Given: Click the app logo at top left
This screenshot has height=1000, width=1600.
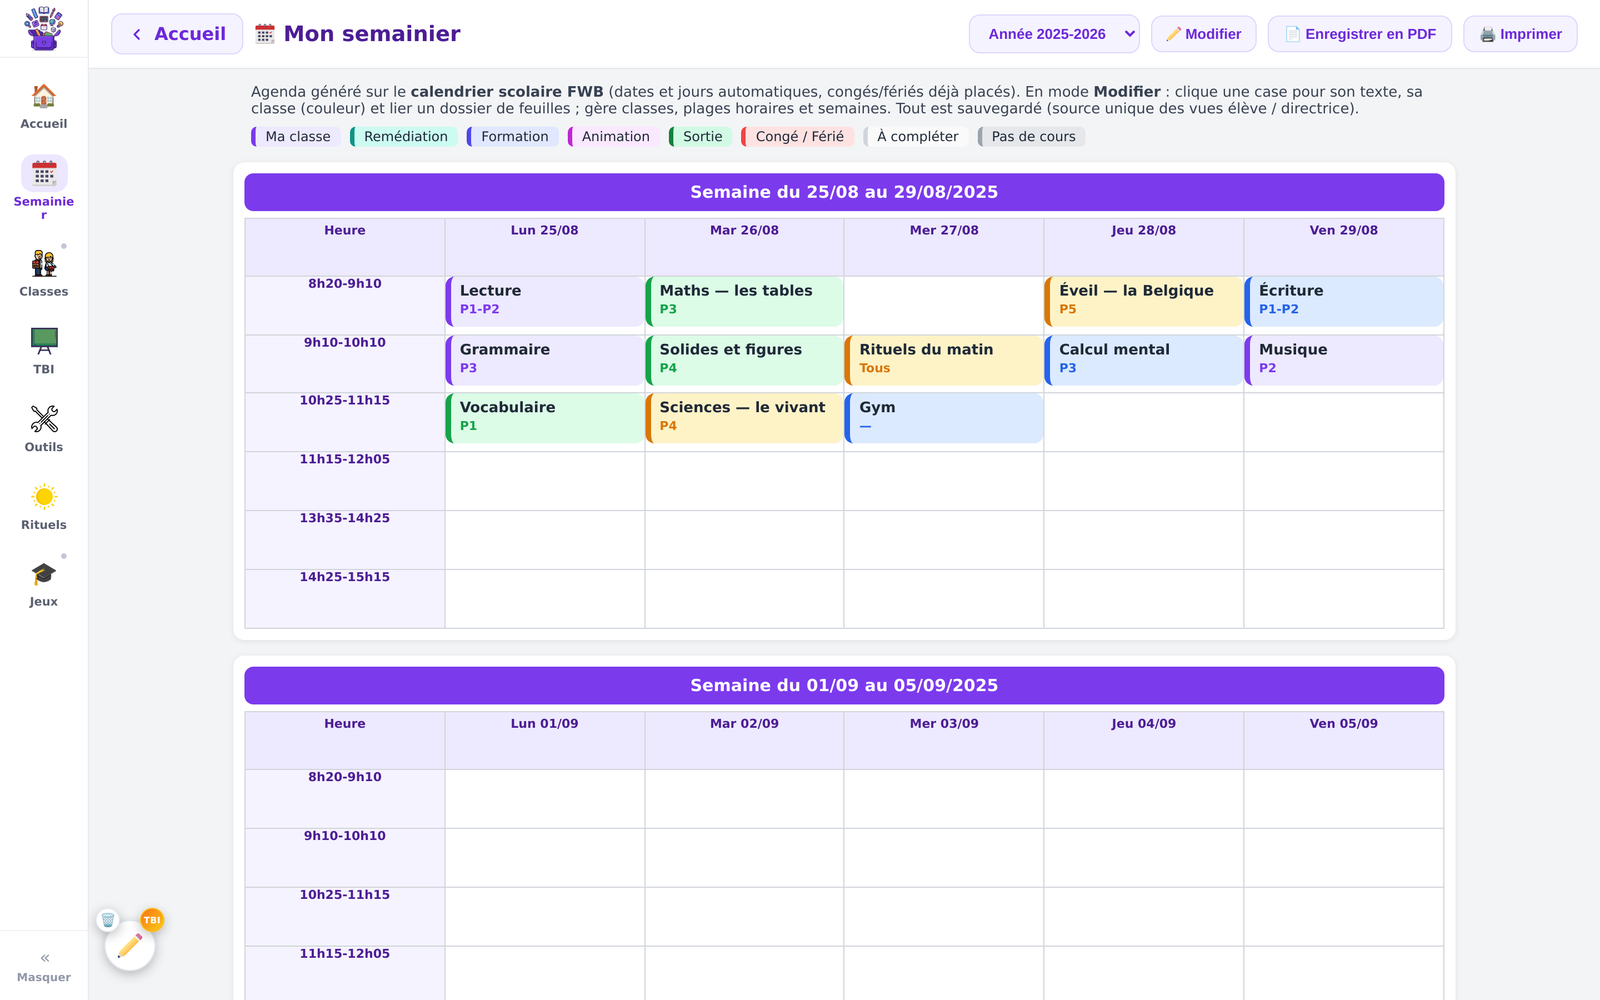Looking at the screenshot, I should coord(44,29).
